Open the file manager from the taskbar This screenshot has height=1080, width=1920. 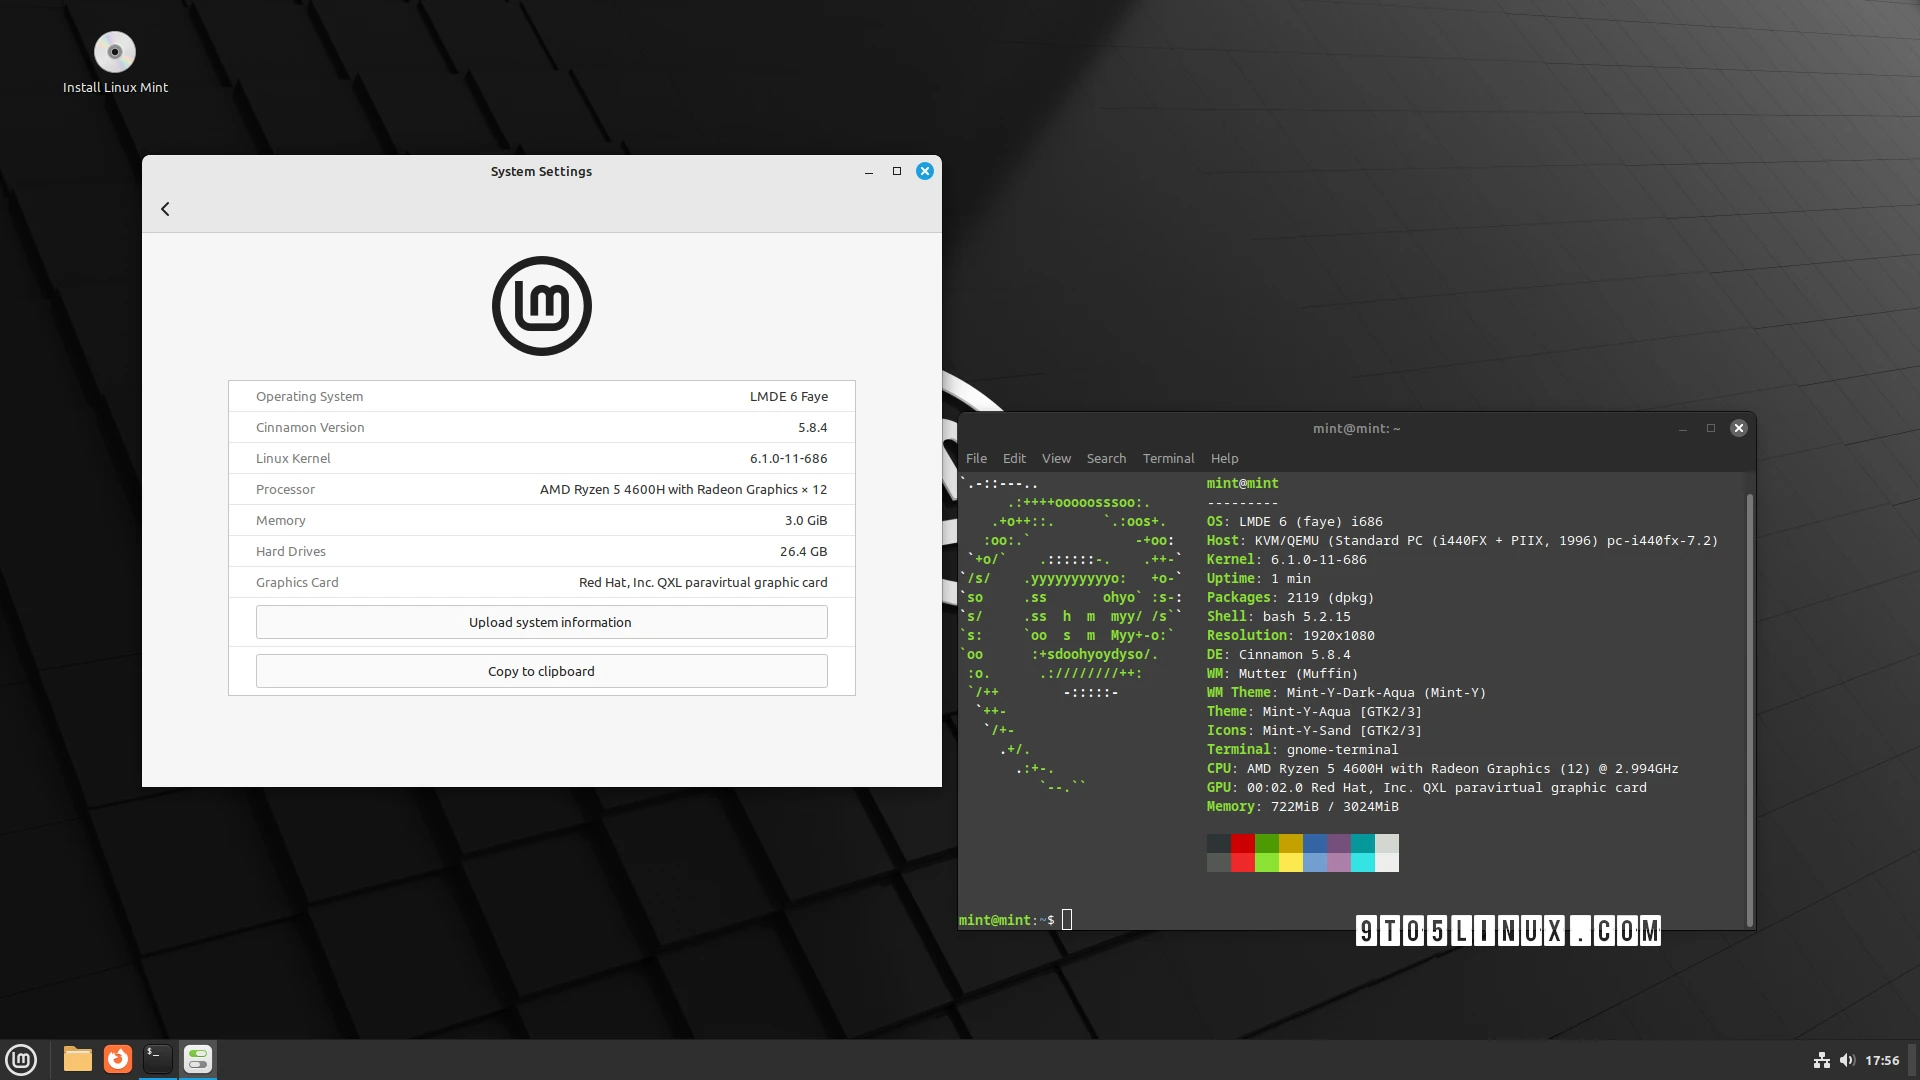pos(77,1059)
